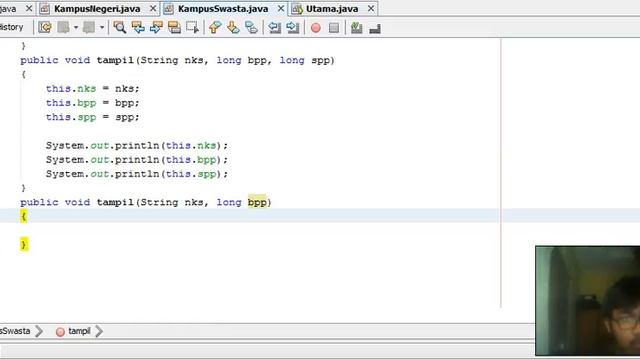Image resolution: width=640 pixels, height=360 pixels.
Task: Toggle Rectangular Selection icon
Action: click(192, 27)
